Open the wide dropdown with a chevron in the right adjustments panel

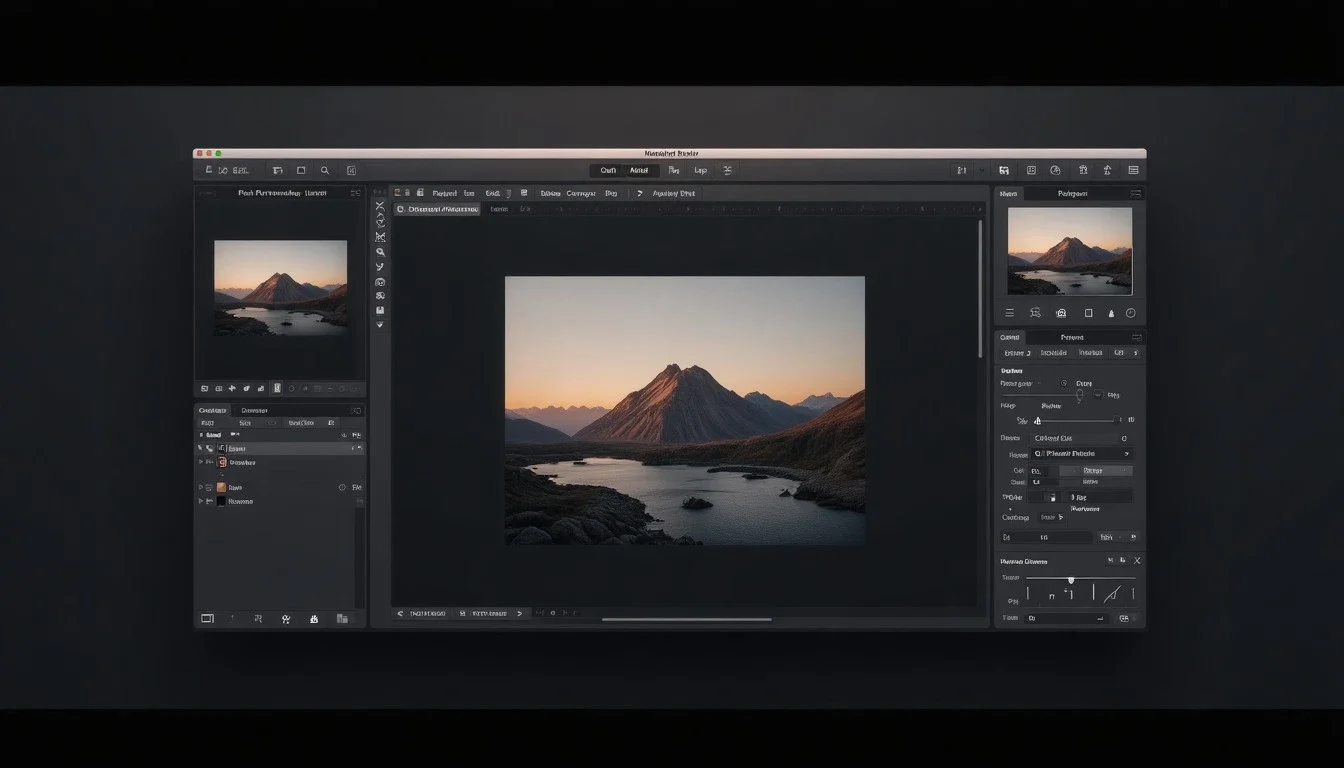[1081, 453]
